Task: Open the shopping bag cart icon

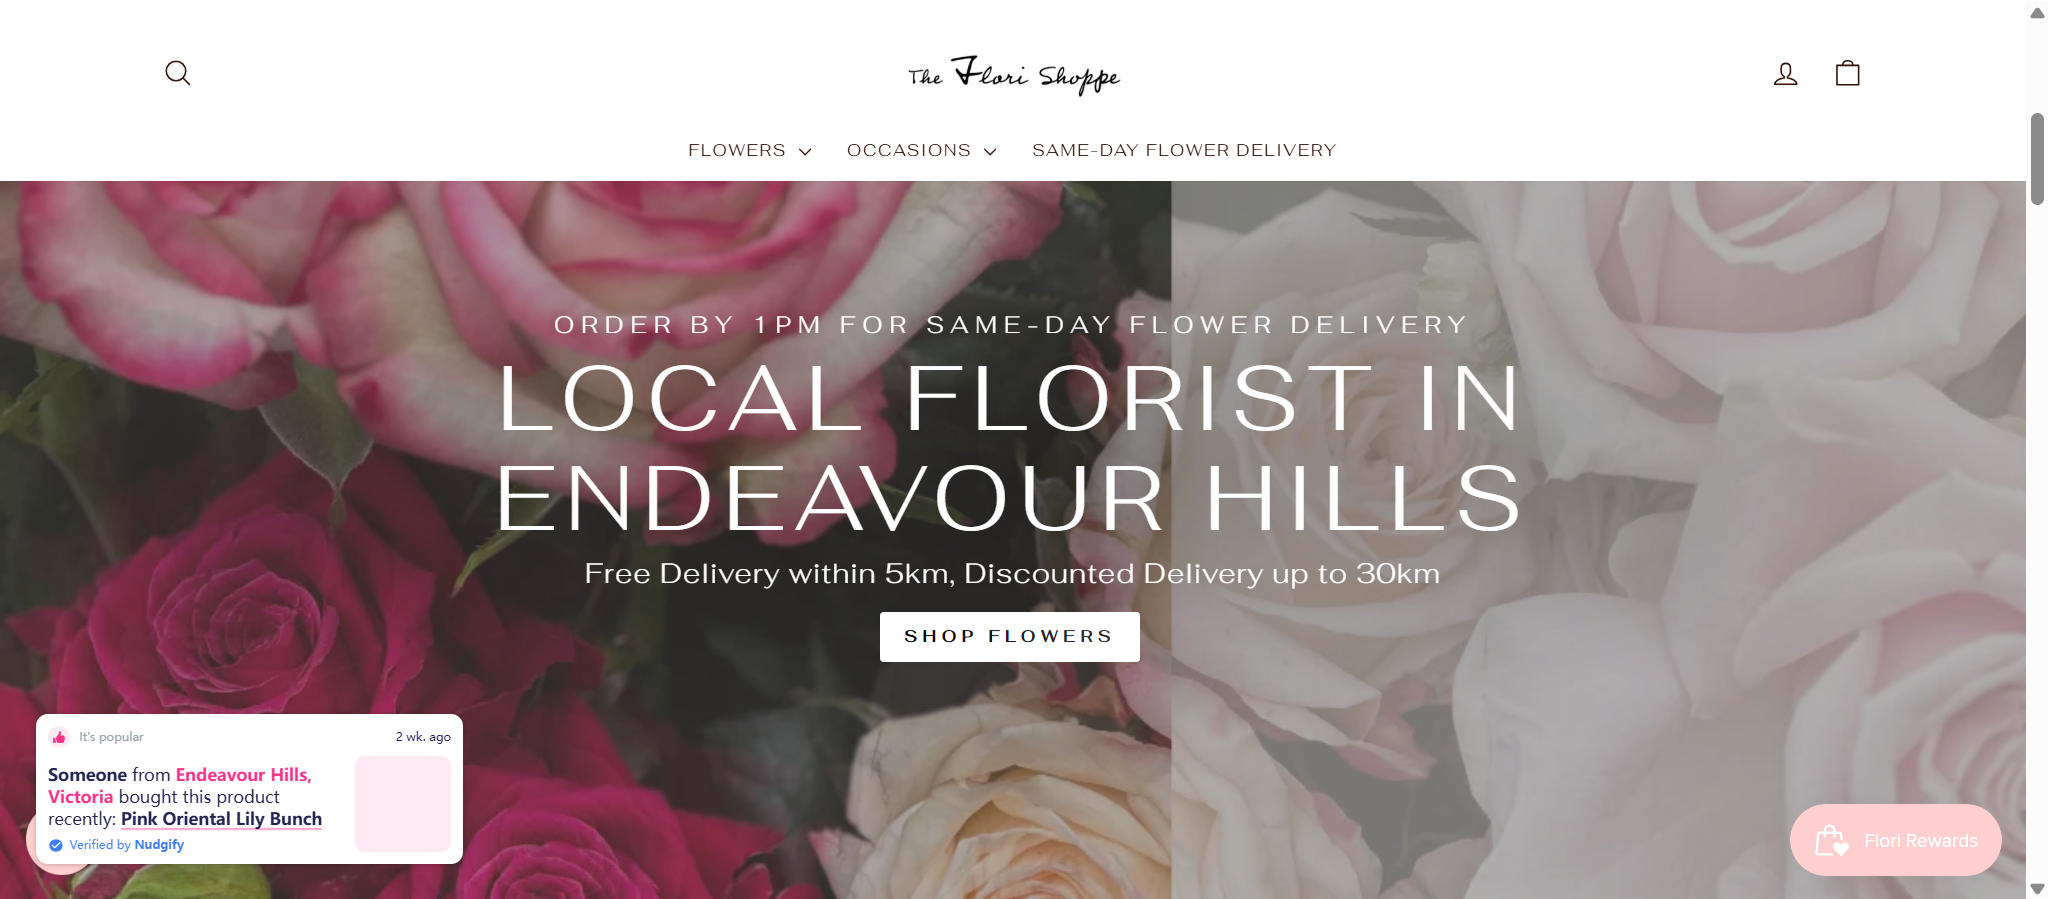Action: point(1847,73)
